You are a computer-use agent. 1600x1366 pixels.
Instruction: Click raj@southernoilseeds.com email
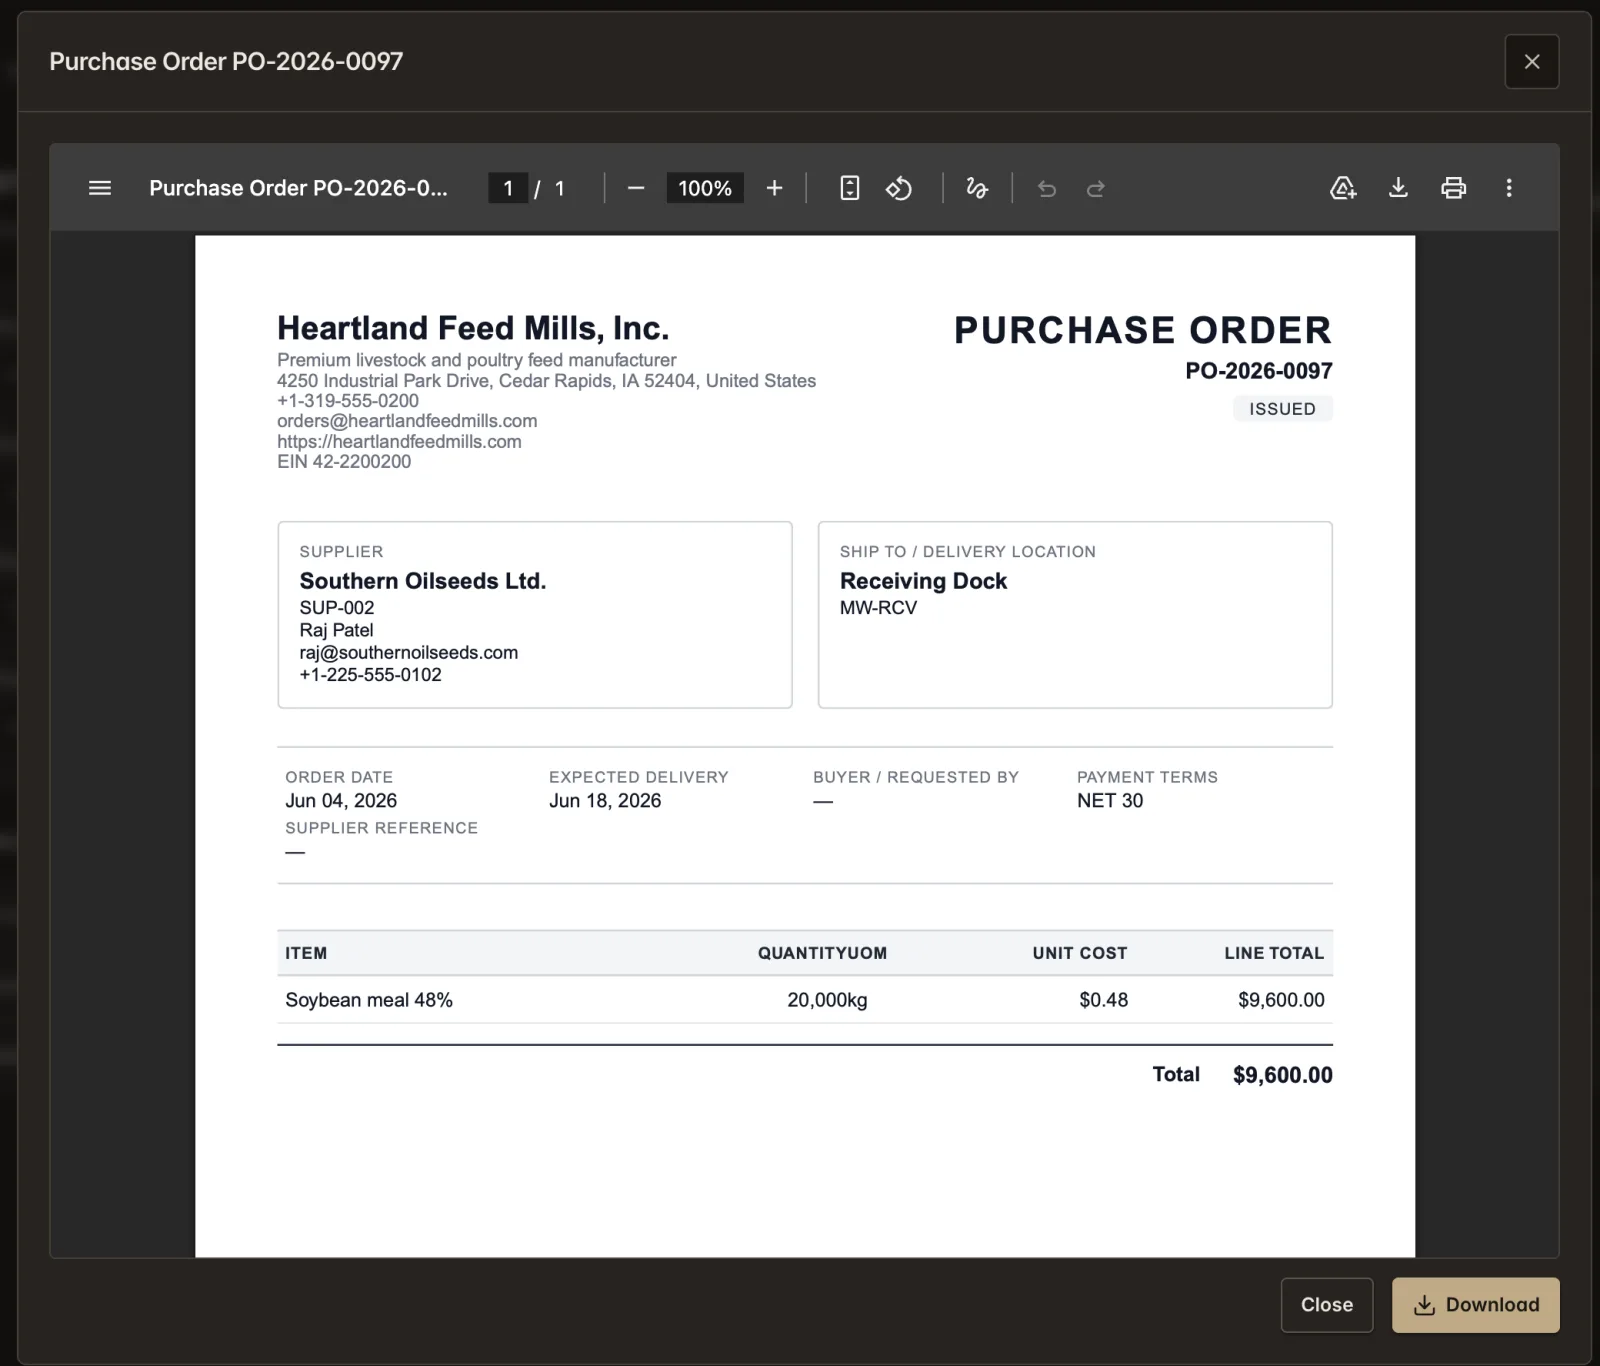pyautogui.click(x=409, y=652)
